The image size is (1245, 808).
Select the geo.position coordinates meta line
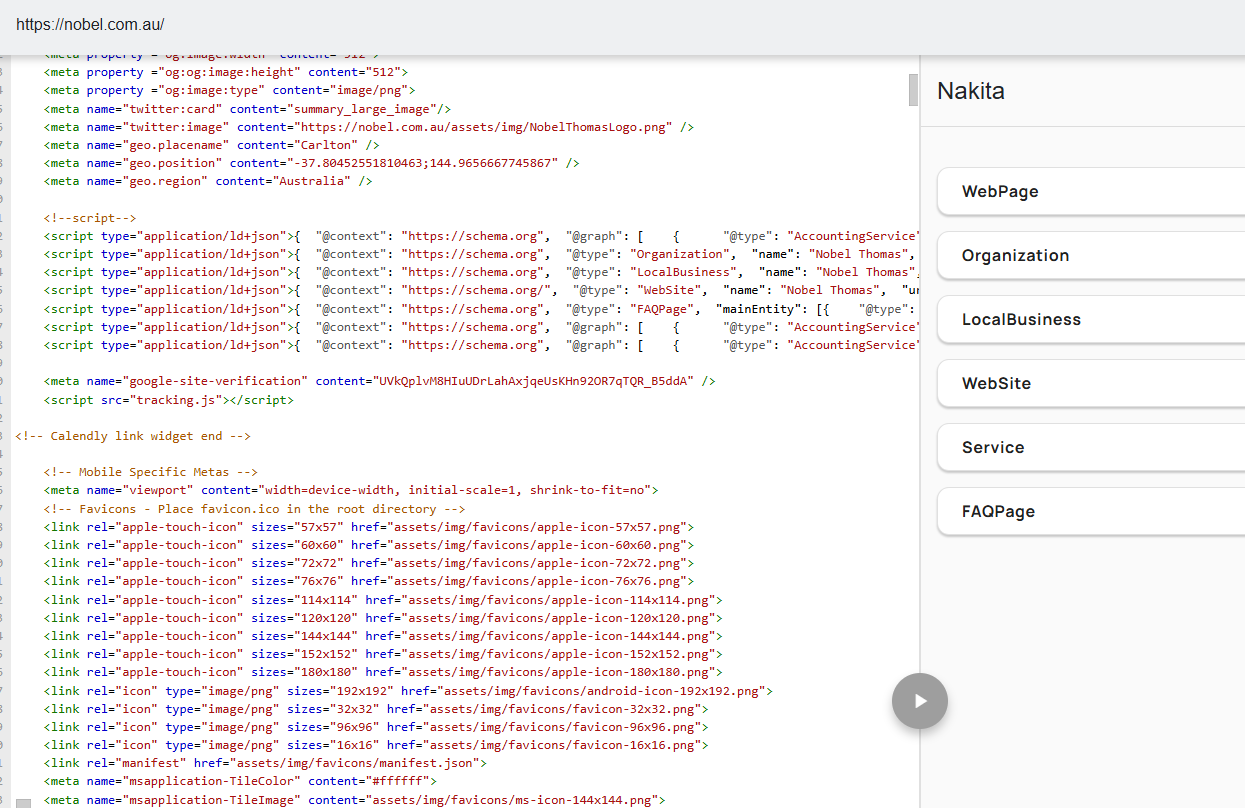[x=312, y=163]
